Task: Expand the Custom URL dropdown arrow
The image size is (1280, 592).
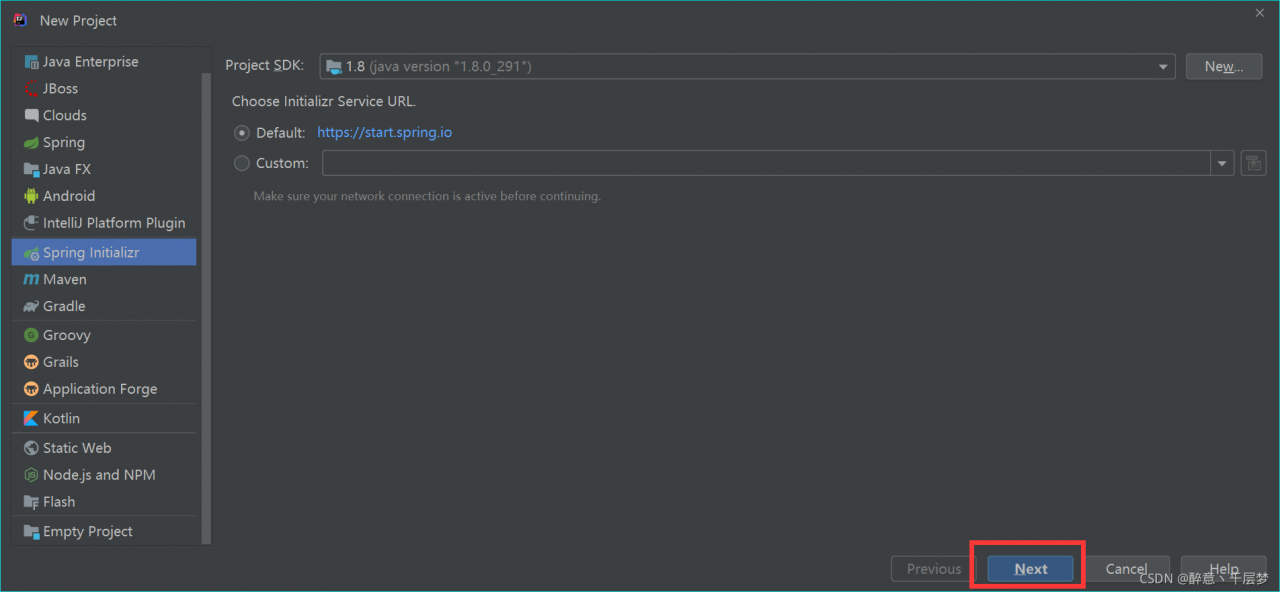Action: [x=1222, y=163]
